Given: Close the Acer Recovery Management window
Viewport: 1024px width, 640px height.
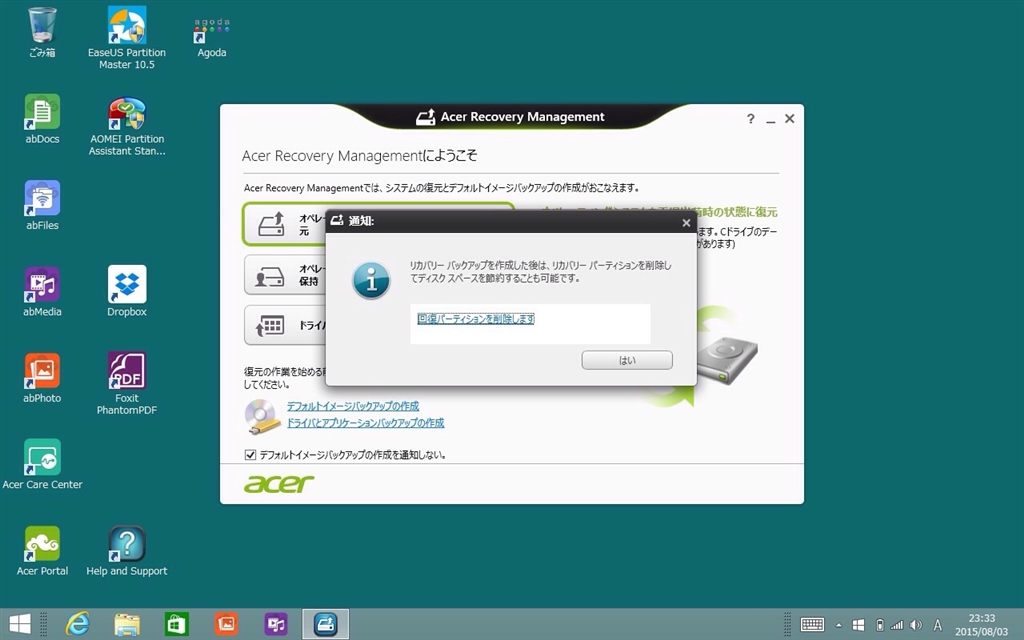Looking at the screenshot, I should (x=790, y=118).
